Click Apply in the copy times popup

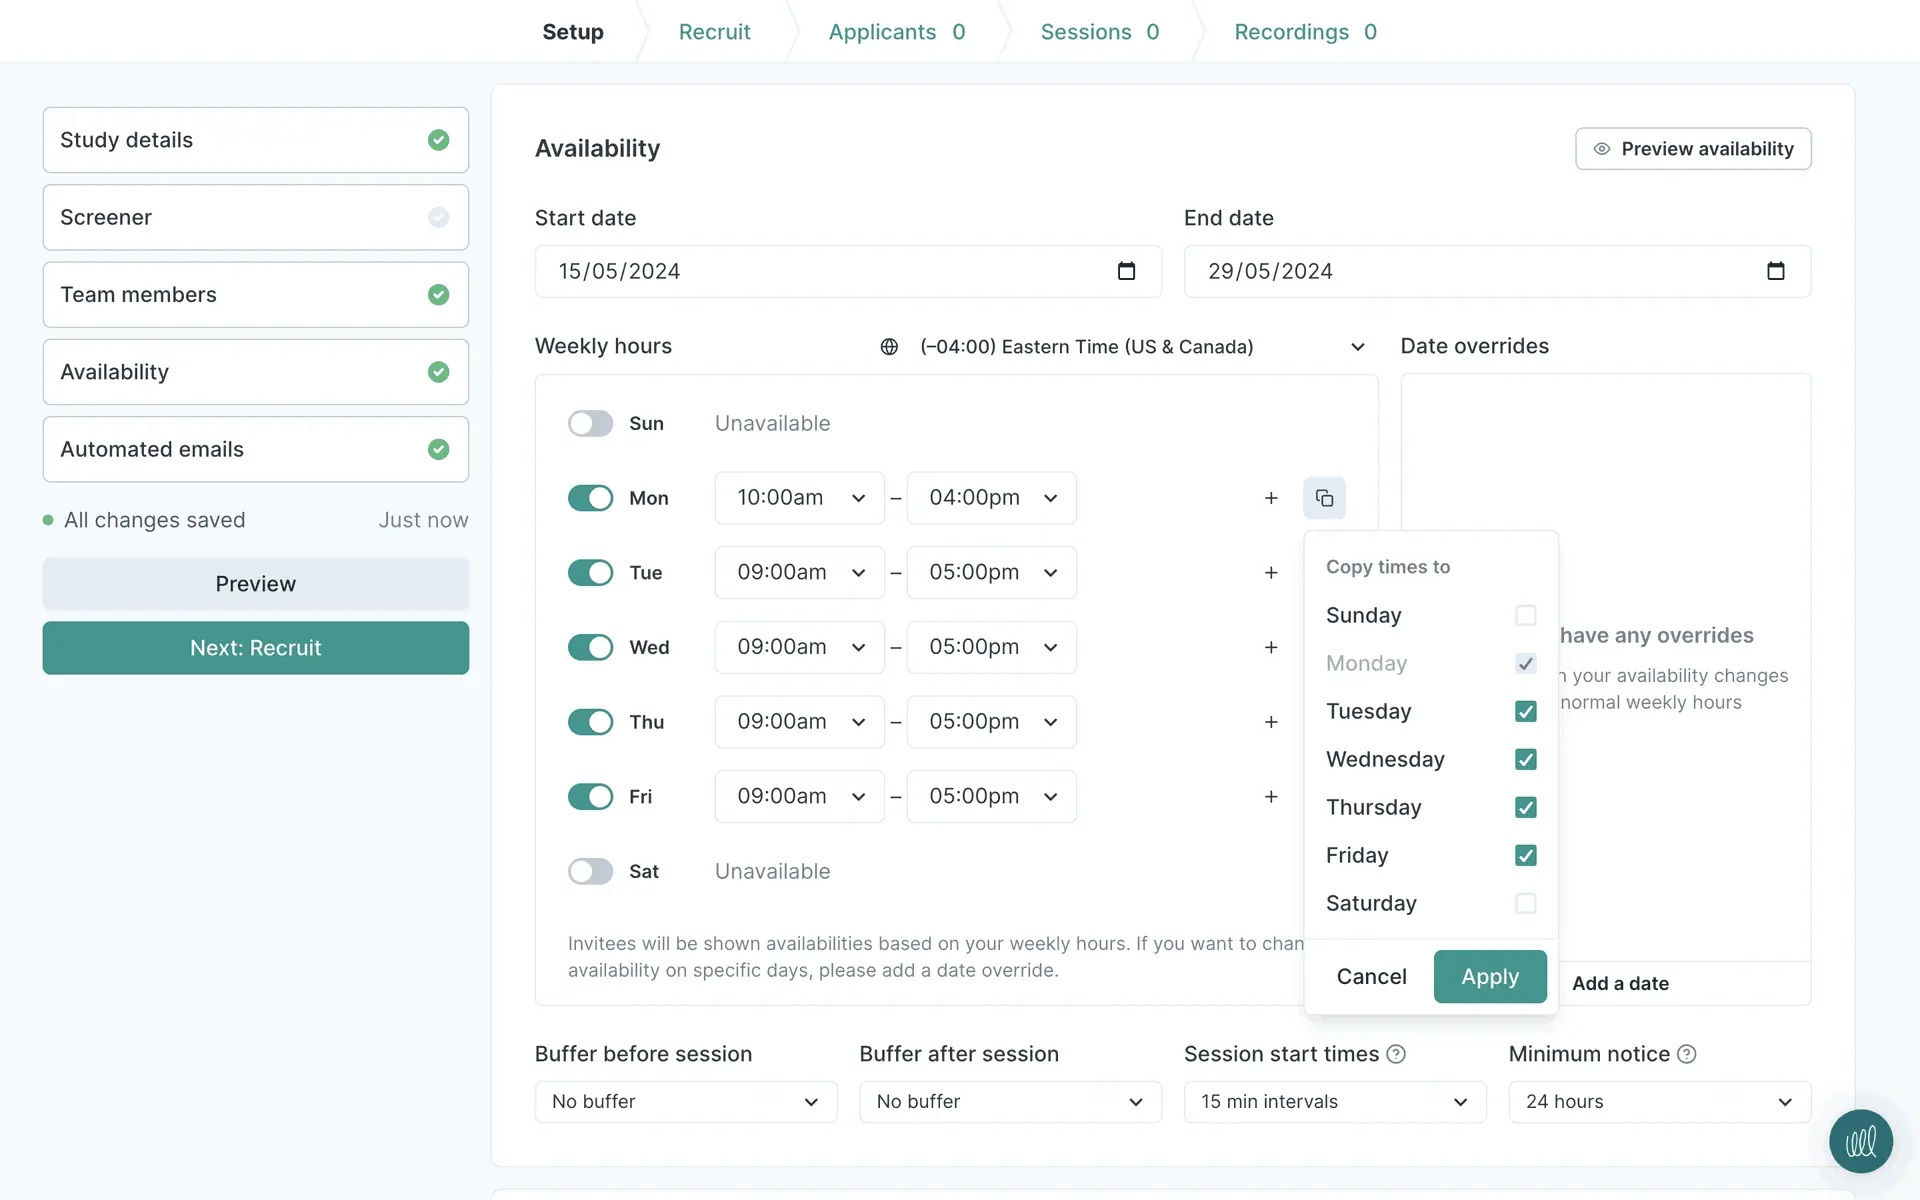[1489, 976]
